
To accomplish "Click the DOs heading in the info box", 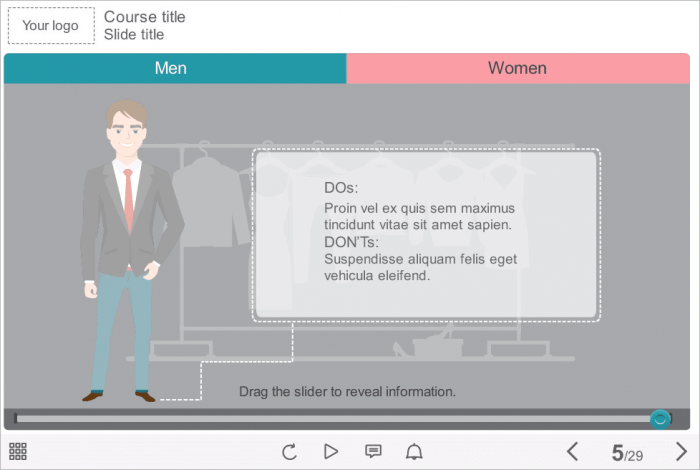I will click(341, 188).
